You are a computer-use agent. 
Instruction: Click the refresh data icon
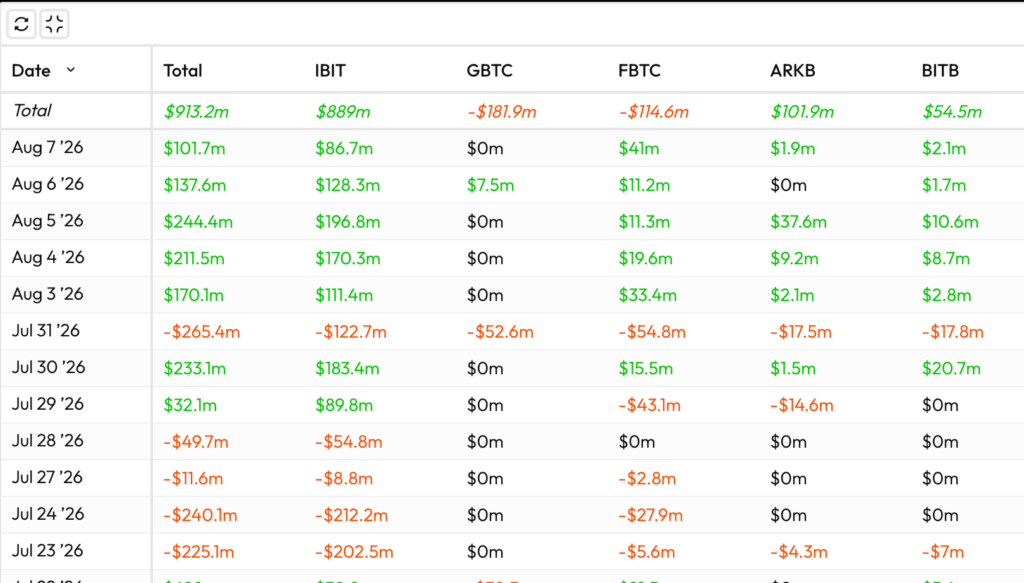coord(21,25)
